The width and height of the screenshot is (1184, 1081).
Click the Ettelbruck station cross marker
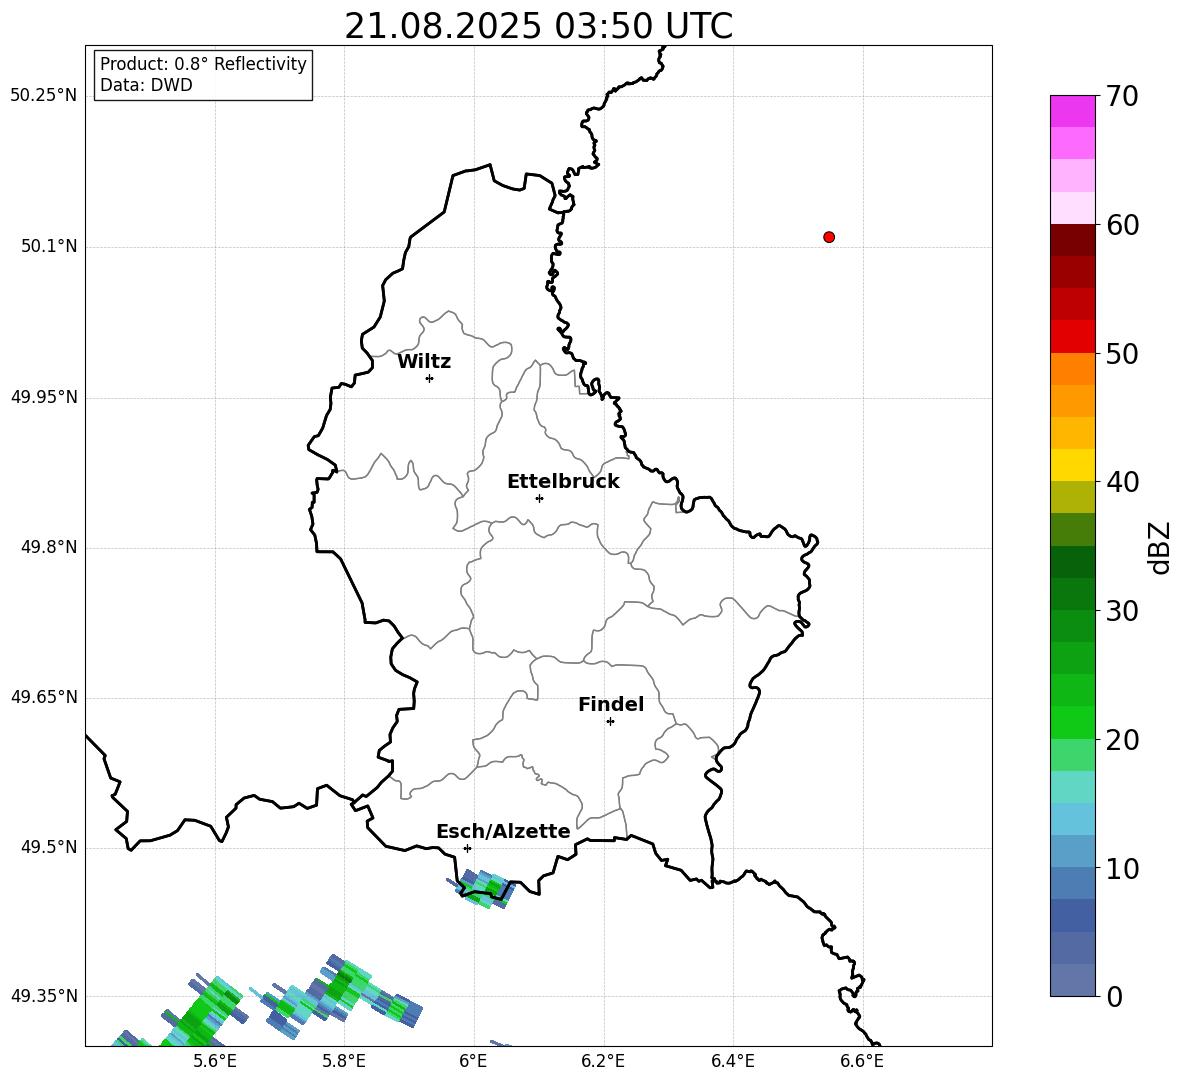tap(539, 498)
